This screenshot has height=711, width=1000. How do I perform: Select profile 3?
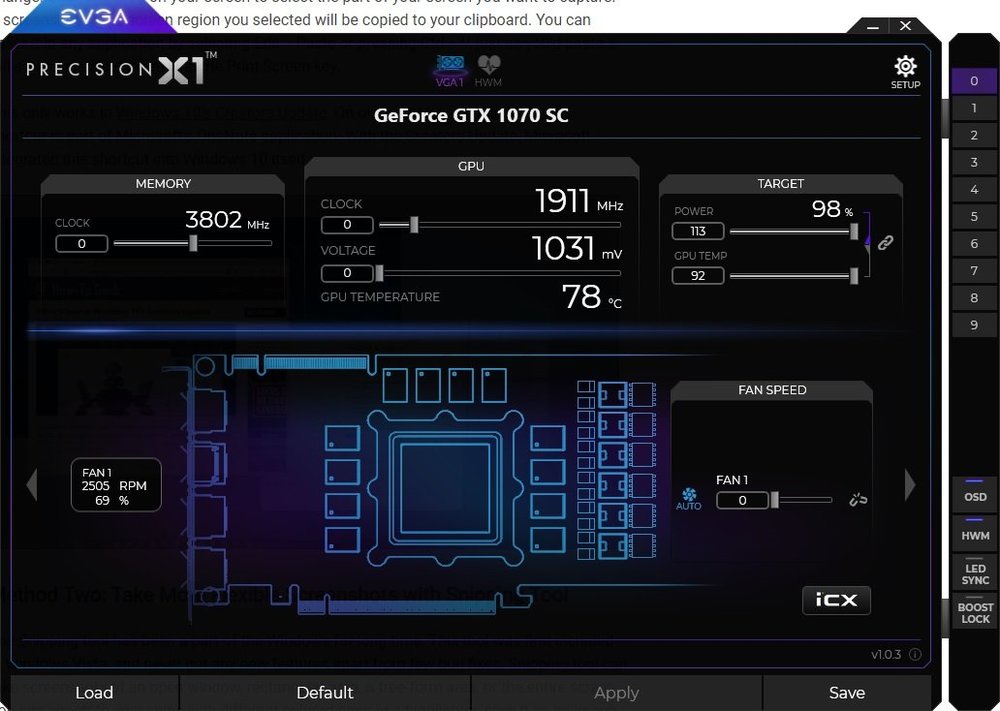[974, 162]
